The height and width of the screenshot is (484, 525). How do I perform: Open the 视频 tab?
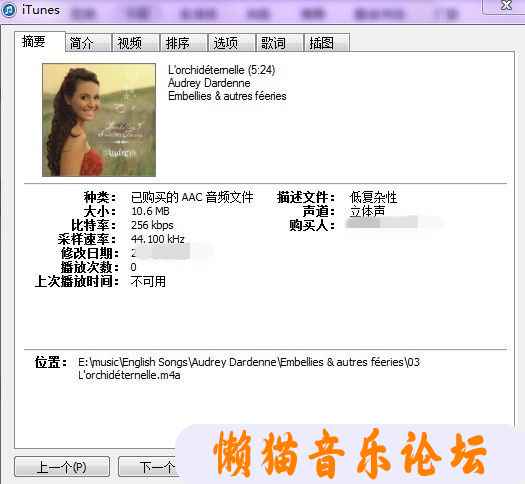point(136,43)
